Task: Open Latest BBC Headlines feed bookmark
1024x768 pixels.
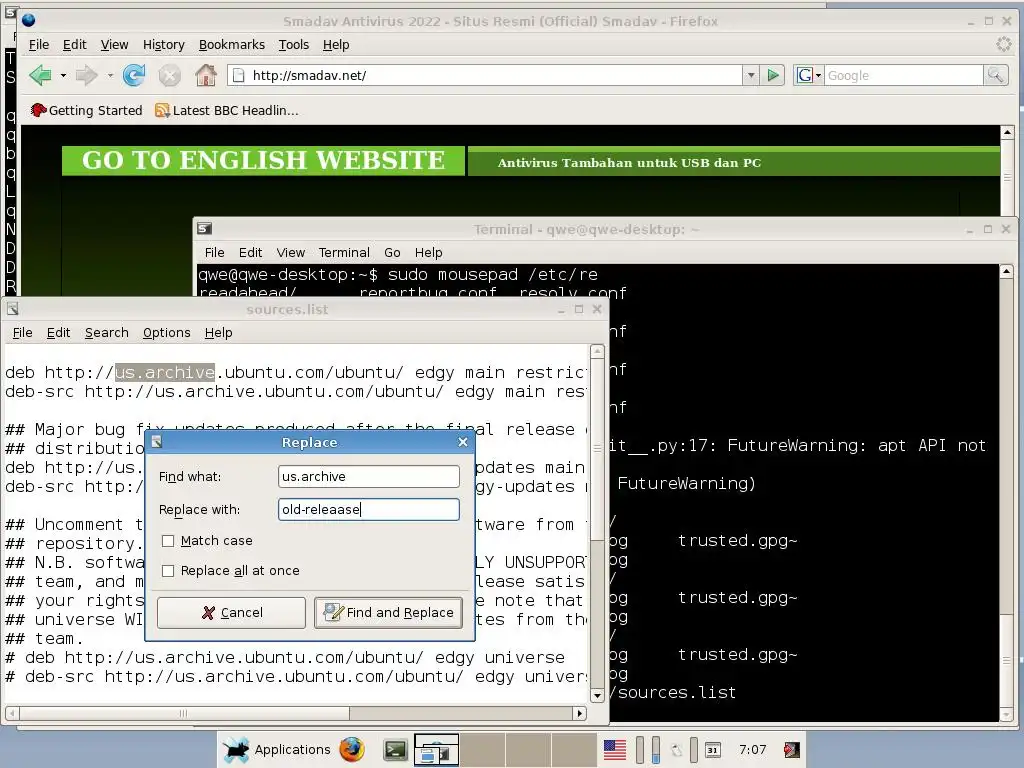Action: [227, 110]
